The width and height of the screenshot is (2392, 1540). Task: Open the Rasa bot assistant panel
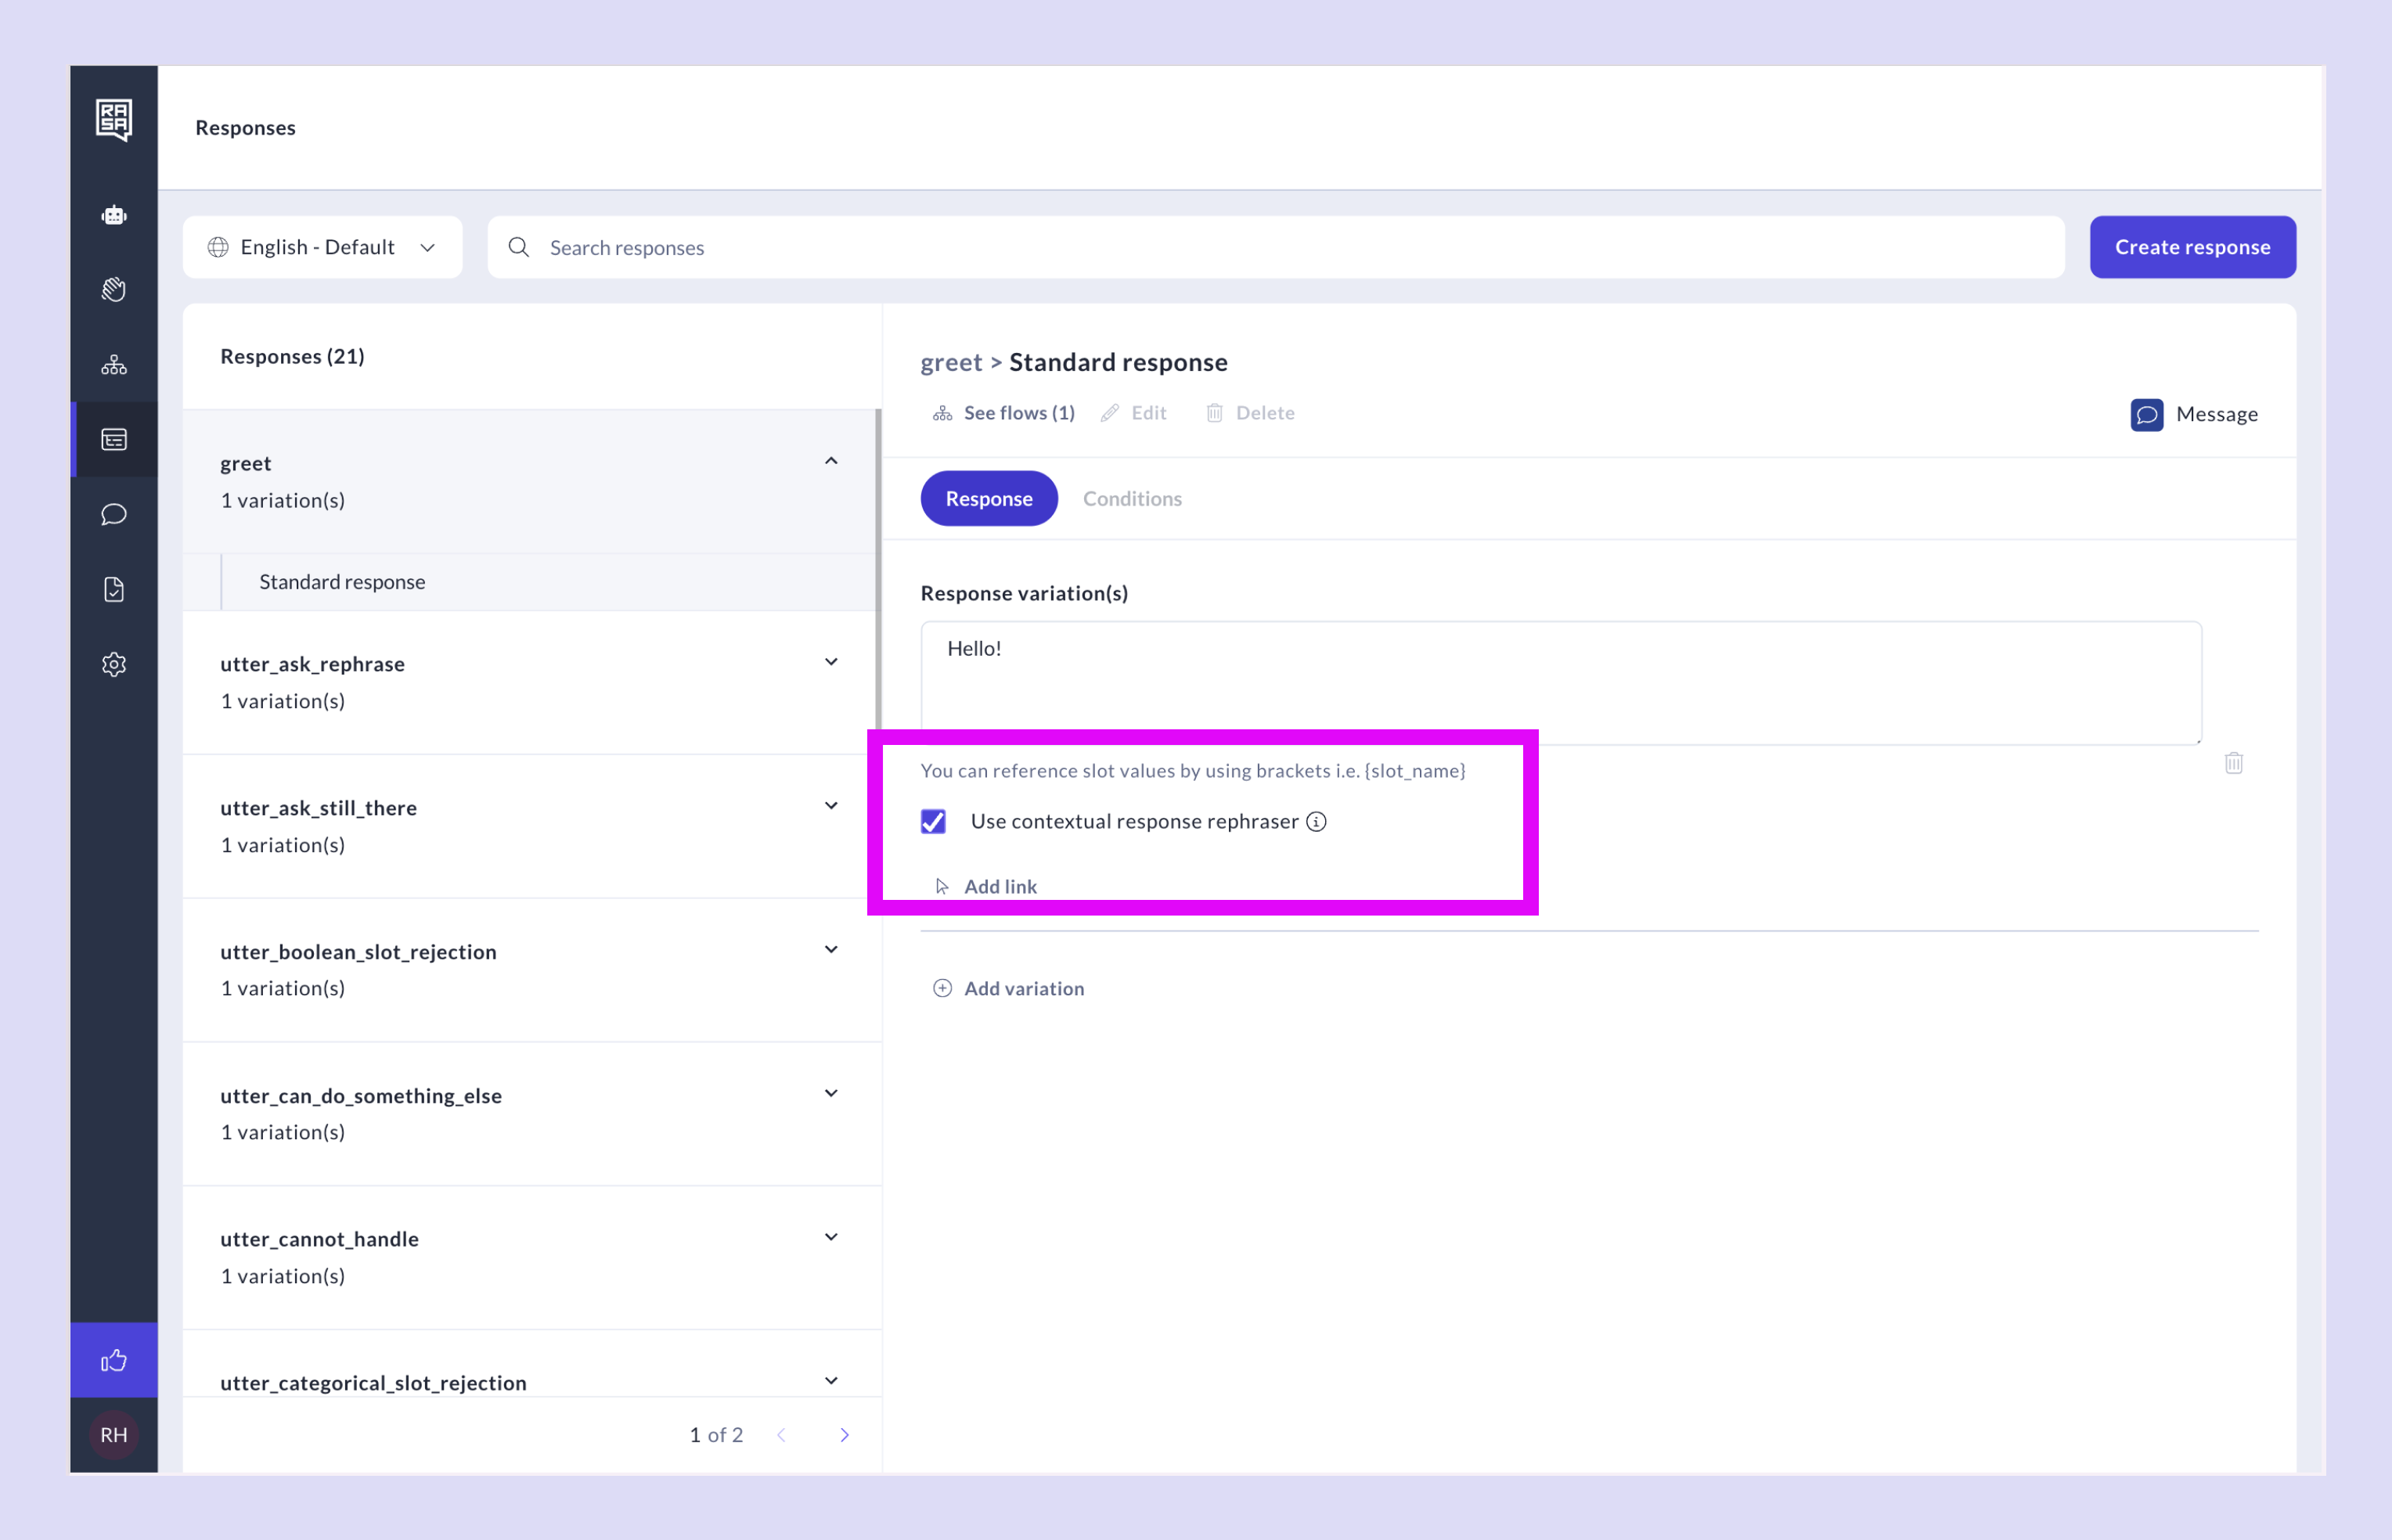click(x=114, y=214)
